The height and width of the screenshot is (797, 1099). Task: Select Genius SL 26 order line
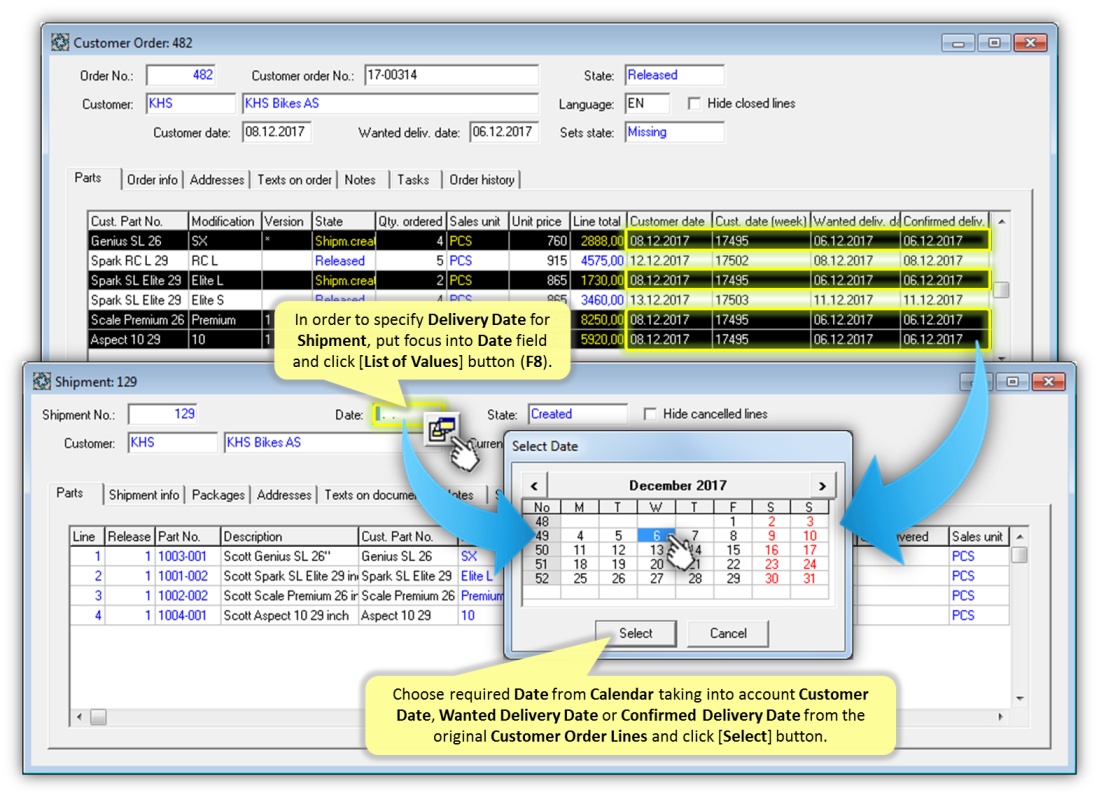click(x=538, y=241)
